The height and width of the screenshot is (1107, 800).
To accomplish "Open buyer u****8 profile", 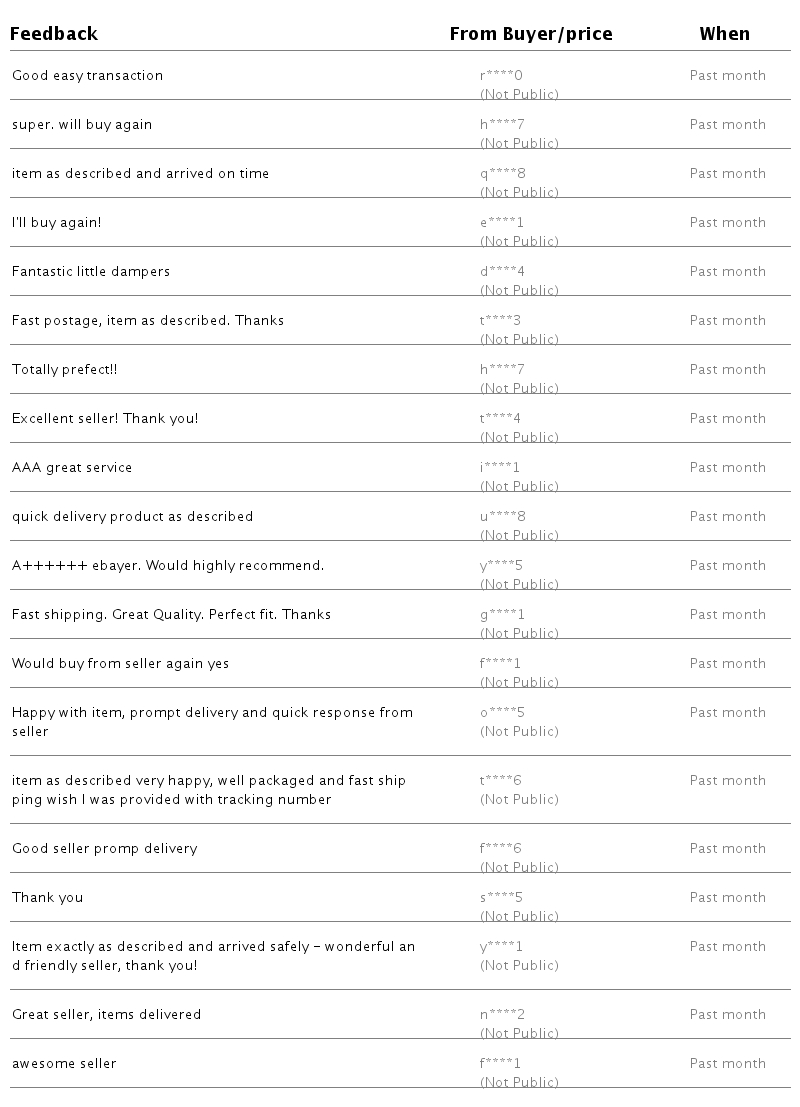I will pos(502,517).
